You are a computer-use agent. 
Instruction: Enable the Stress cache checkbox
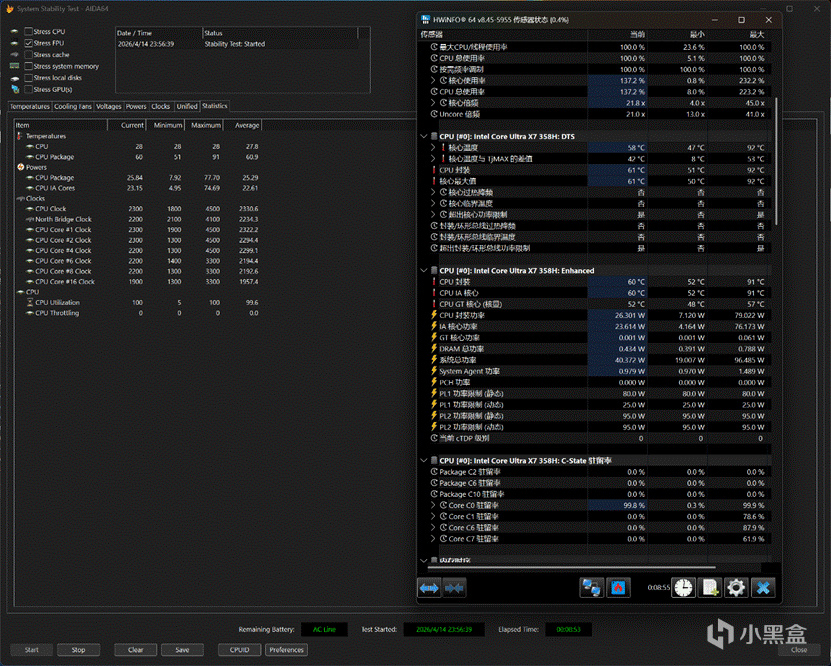pos(29,55)
